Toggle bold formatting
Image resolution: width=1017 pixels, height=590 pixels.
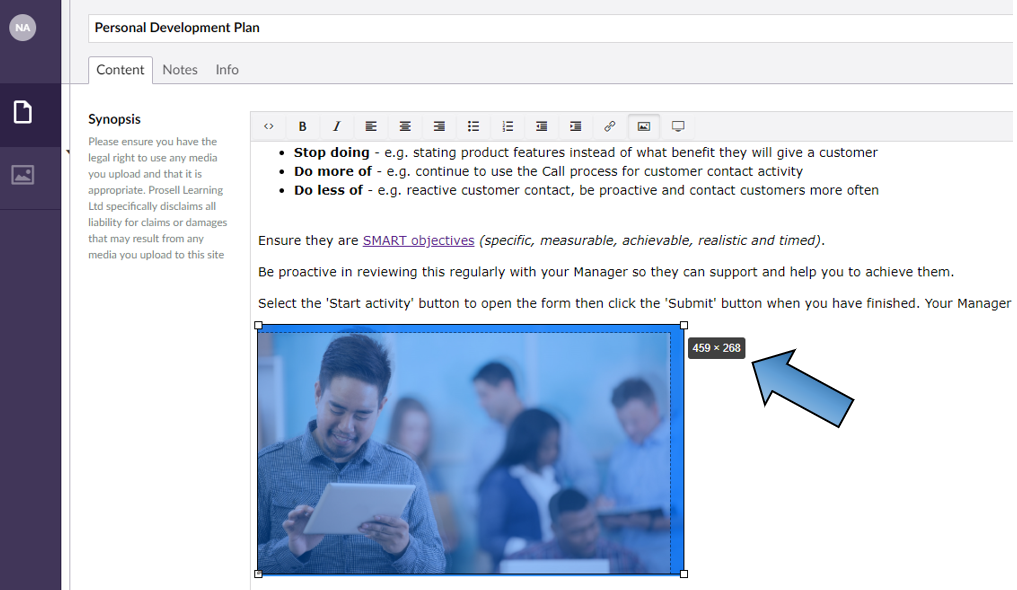point(302,126)
